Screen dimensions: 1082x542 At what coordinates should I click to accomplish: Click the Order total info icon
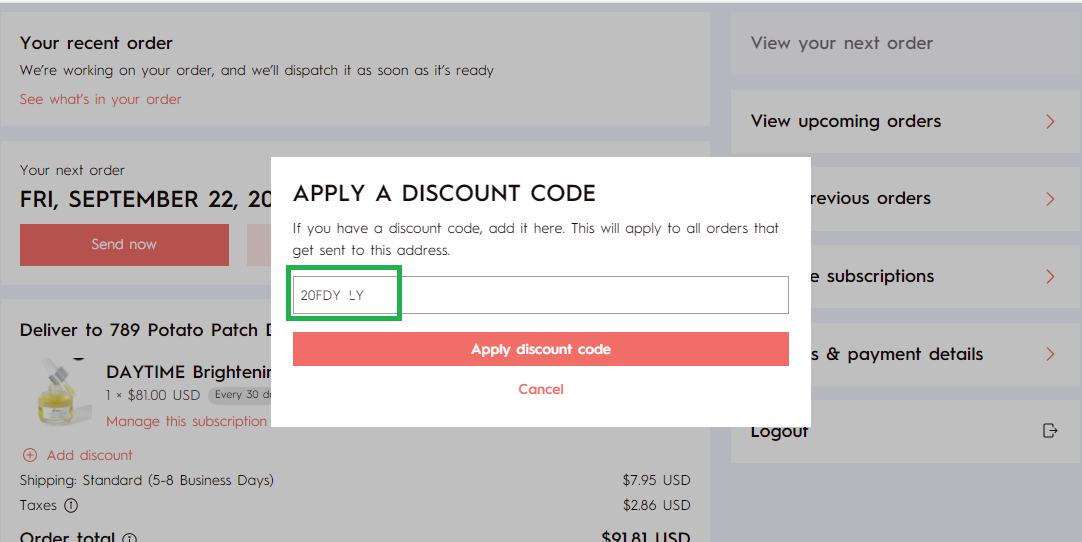click(x=130, y=538)
